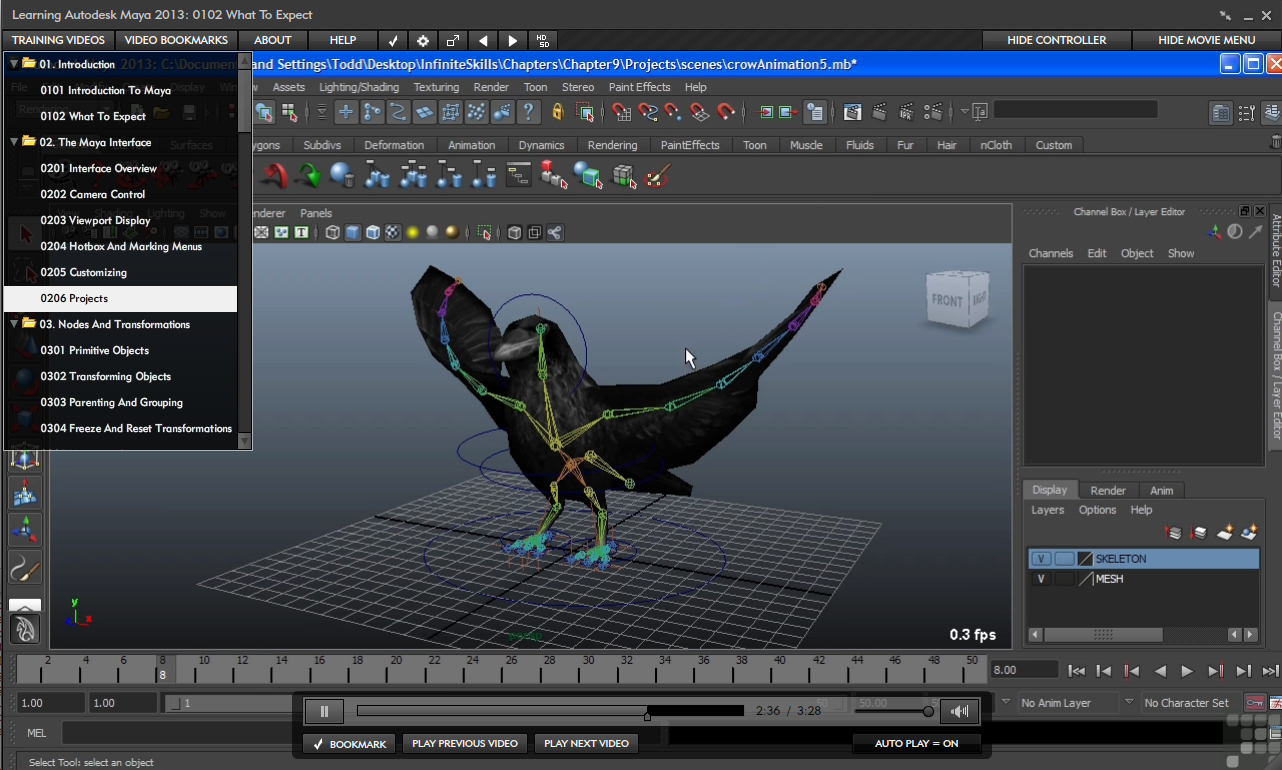Click the video volume speaker icon

(959, 712)
